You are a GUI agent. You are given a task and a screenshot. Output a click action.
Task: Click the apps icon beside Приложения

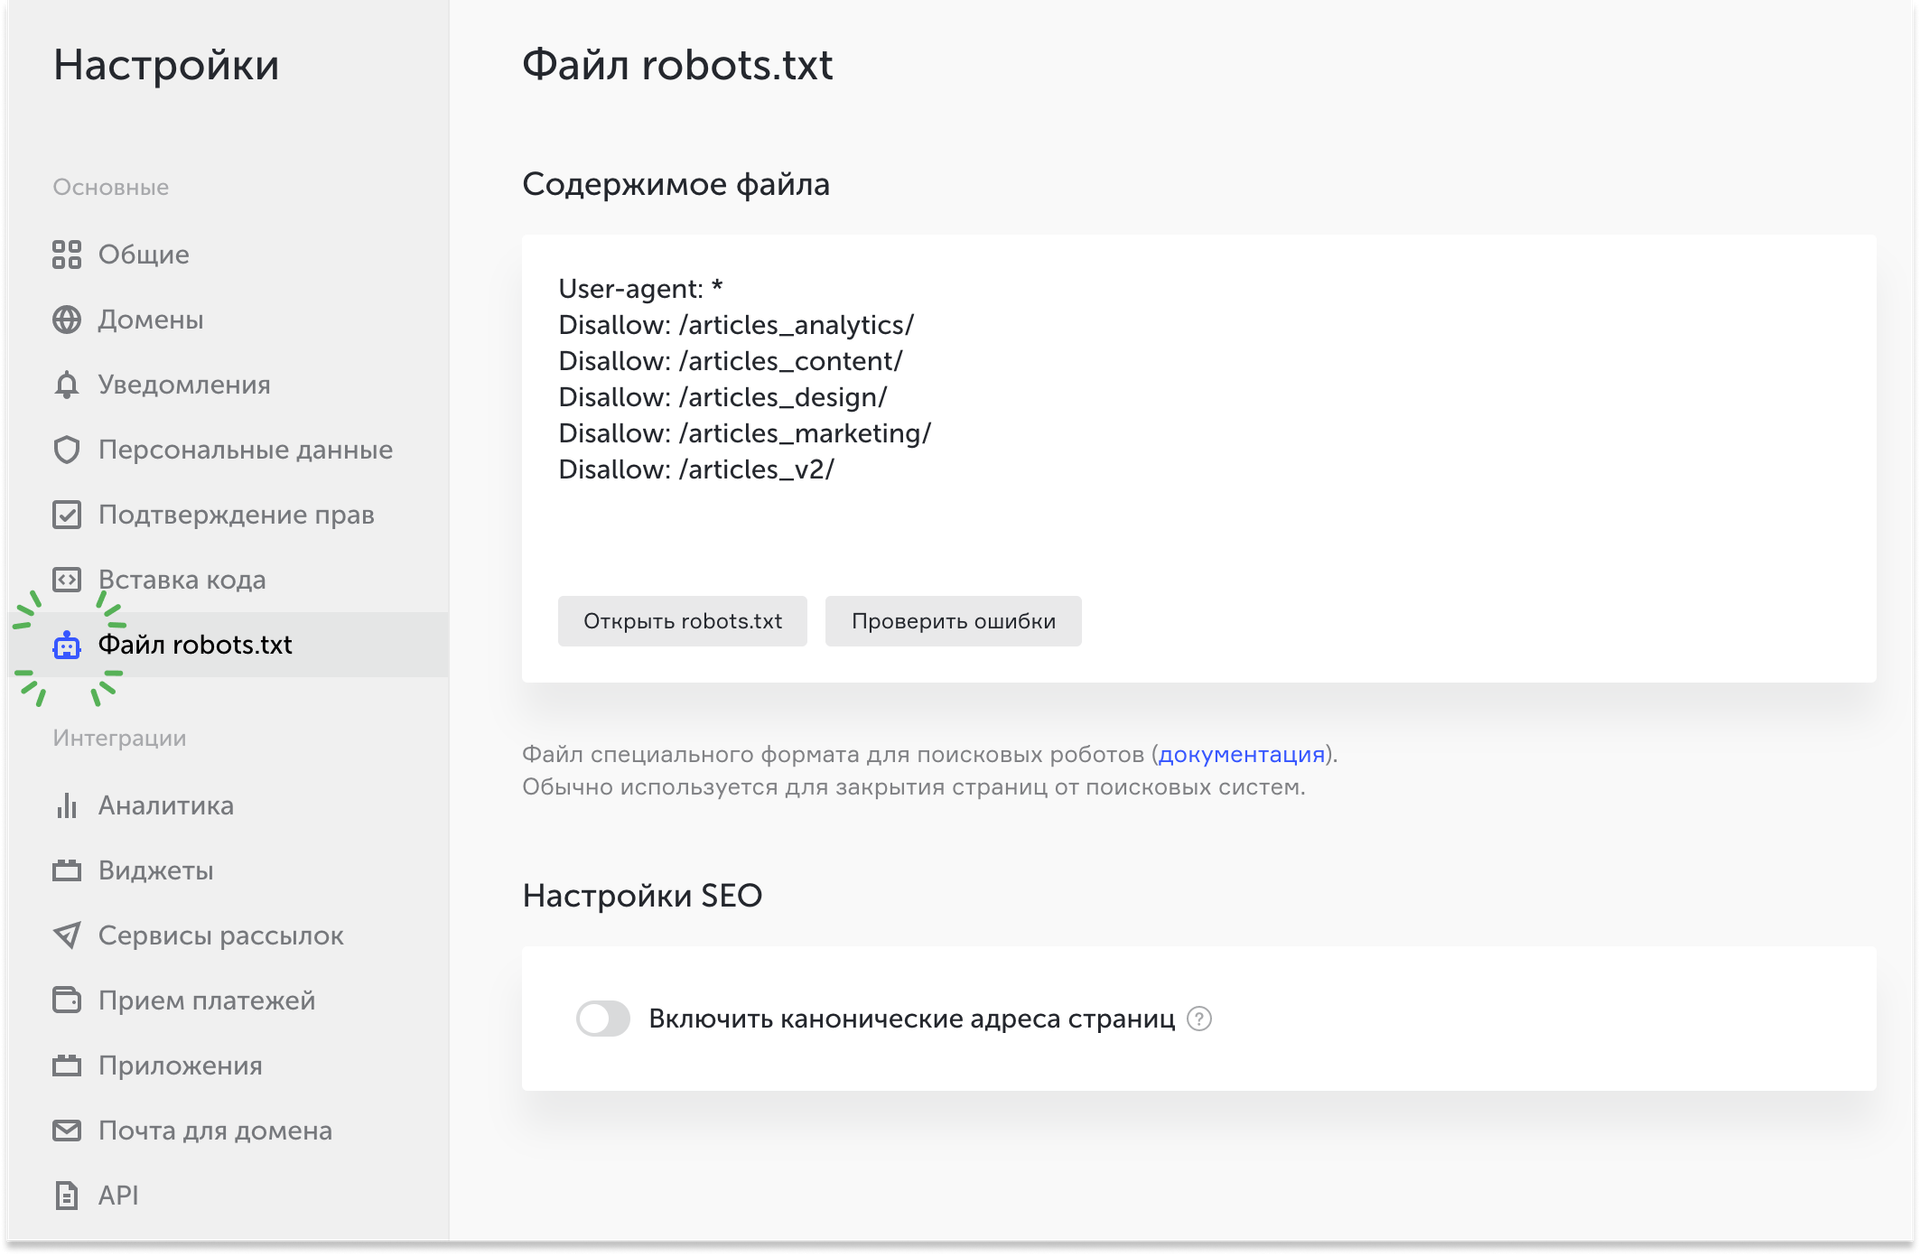point(67,1065)
